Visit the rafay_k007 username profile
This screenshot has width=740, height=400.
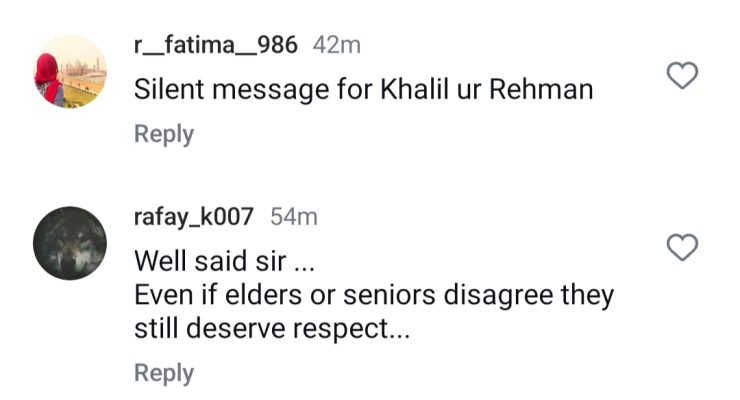[194, 217]
